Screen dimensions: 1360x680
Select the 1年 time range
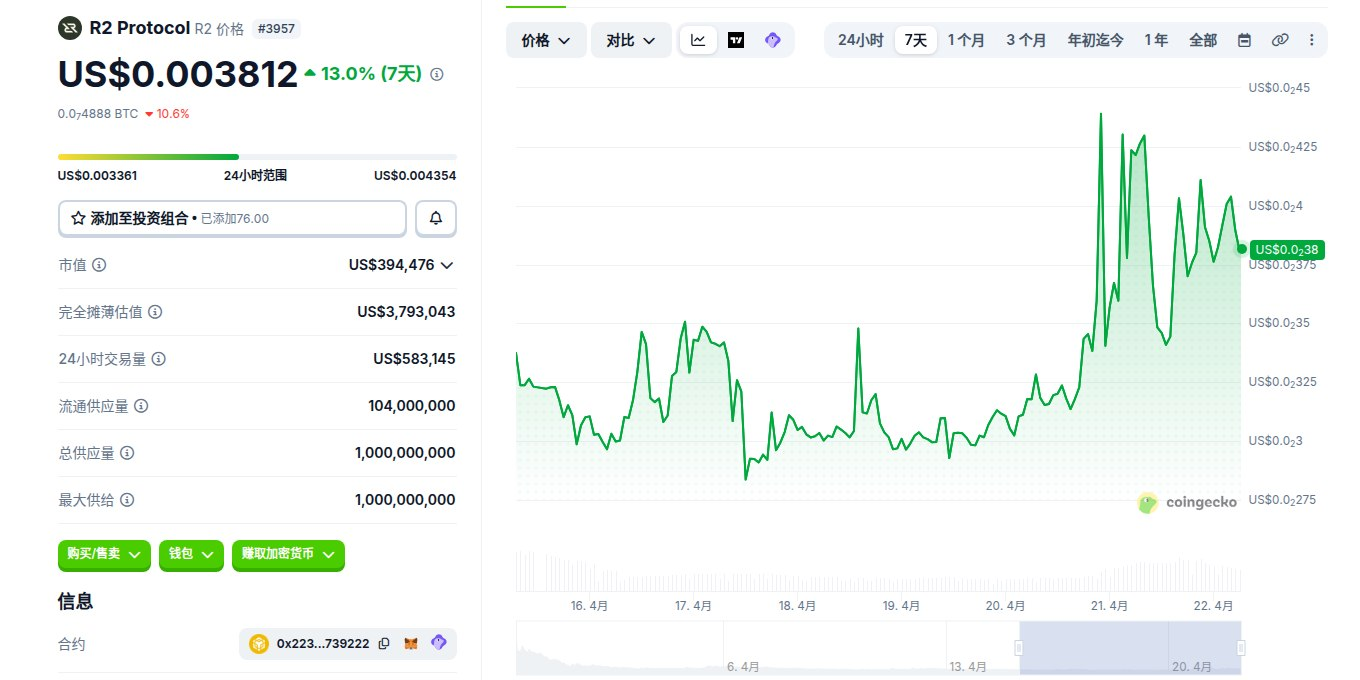(1156, 40)
